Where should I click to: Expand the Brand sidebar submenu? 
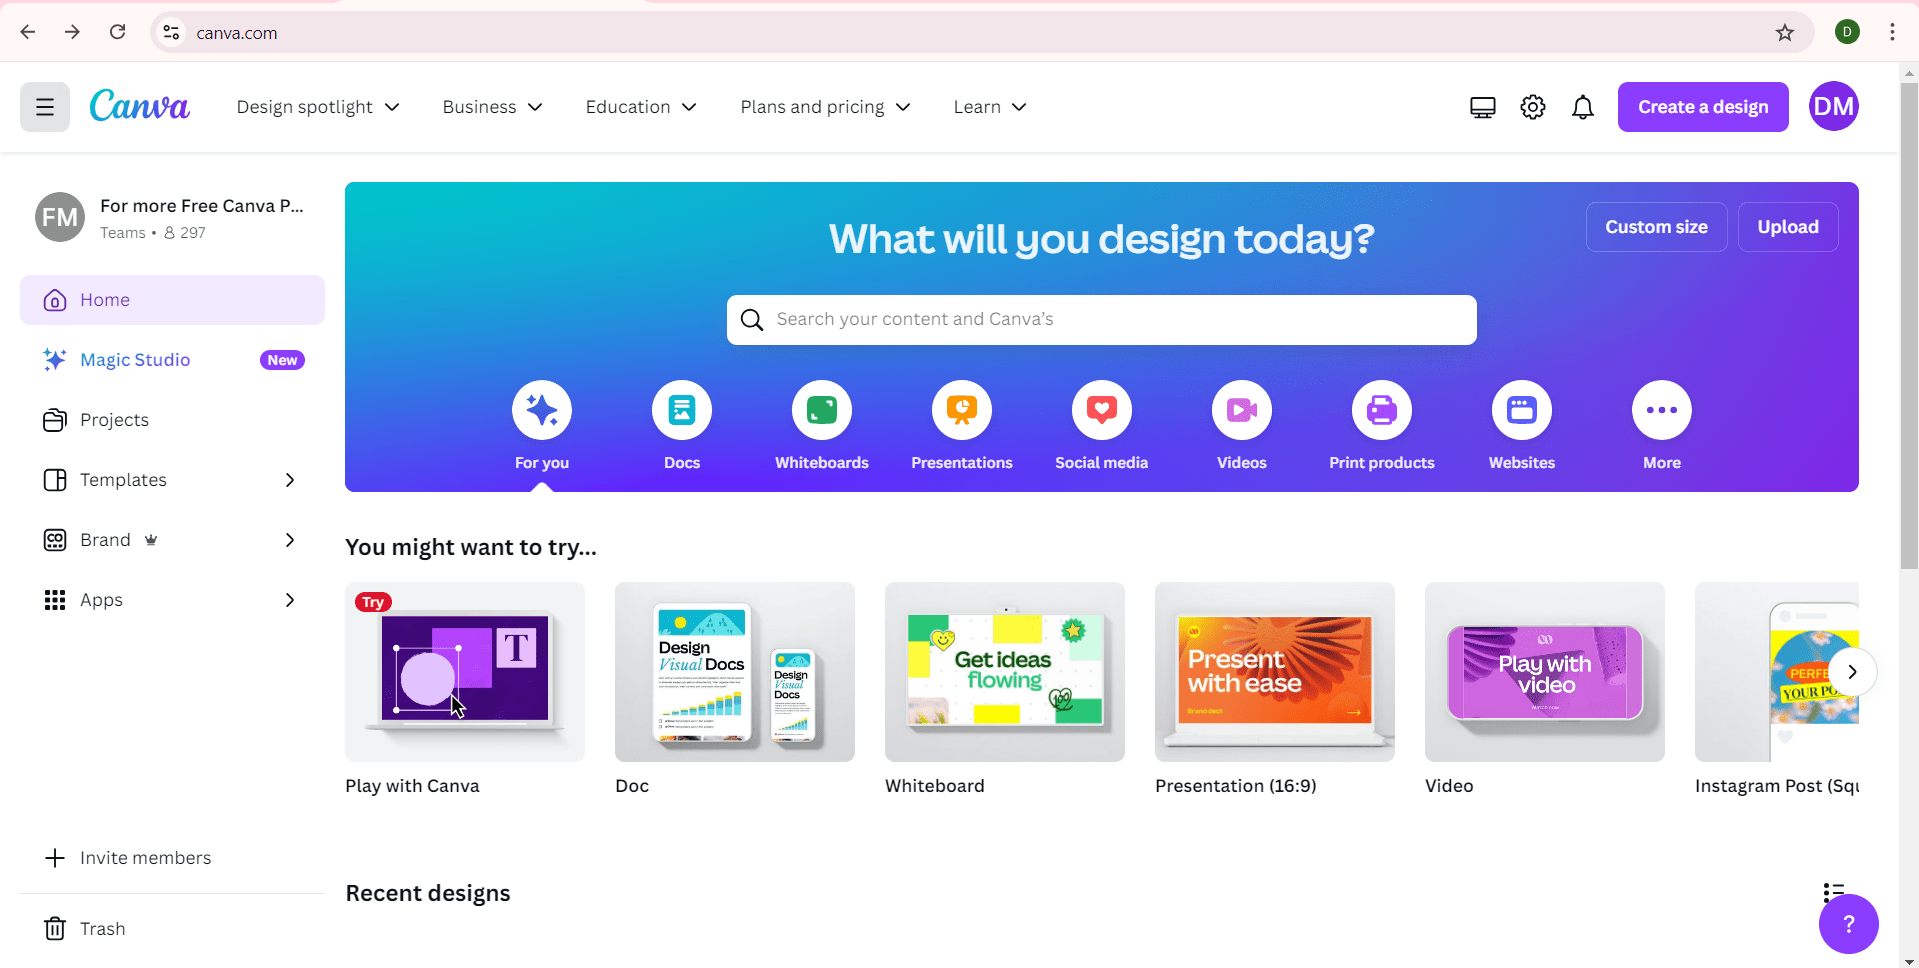(x=290, y=540)
